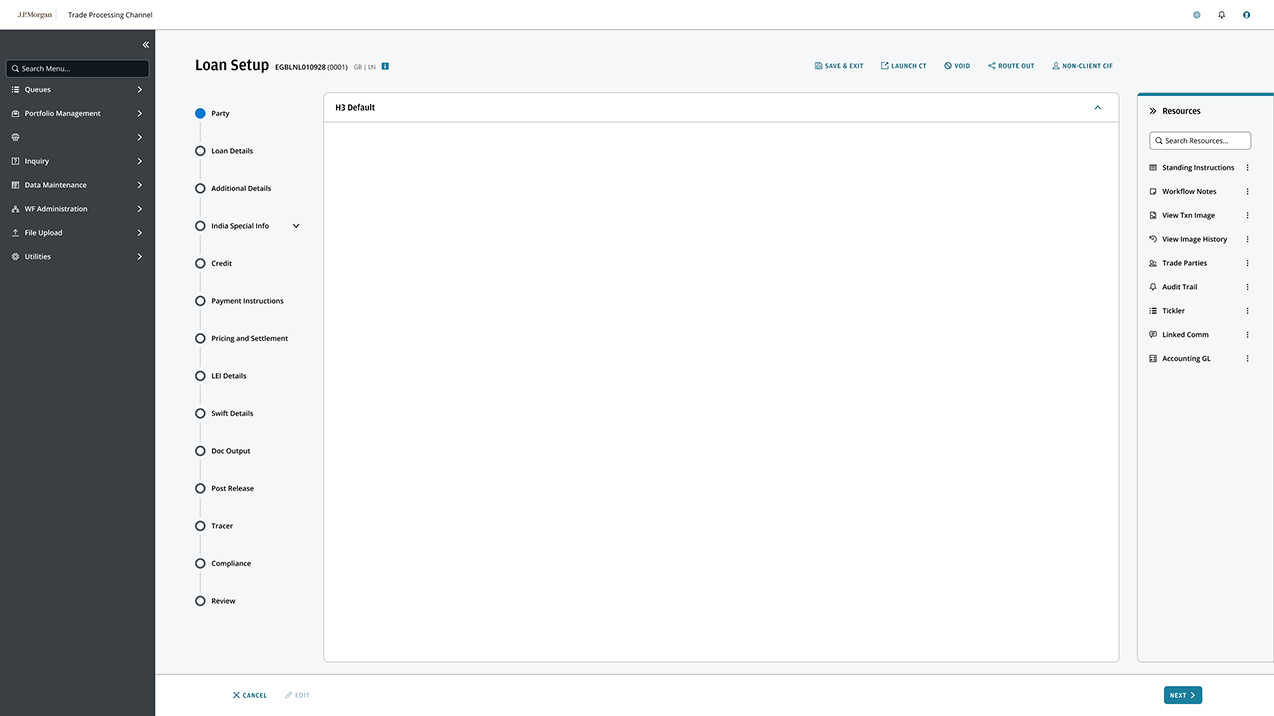Click the Accounting GL icon
This screenshot has width=1274, height=716.
tap(1153, 359)
